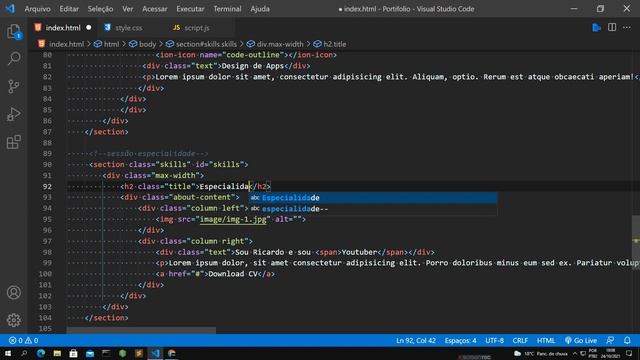
Task: Open Mail app from taskbar
Action: (90, 353)
